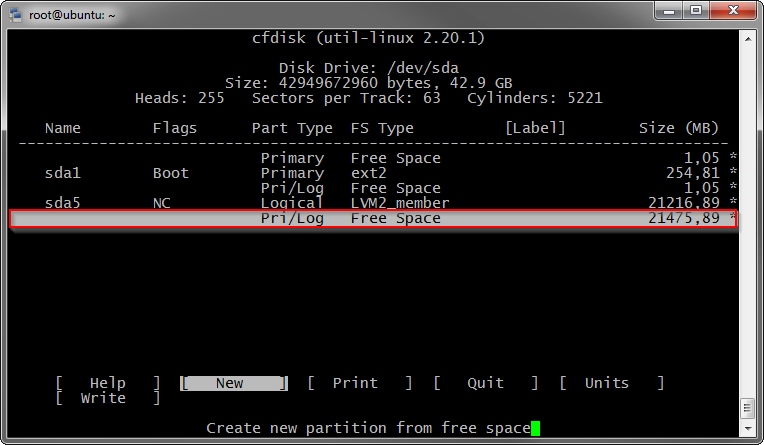Pick the Units menu option
Image resolution: width=764 pixels, height=445 pixels.
pyautogui.click(x=607, y=383)
